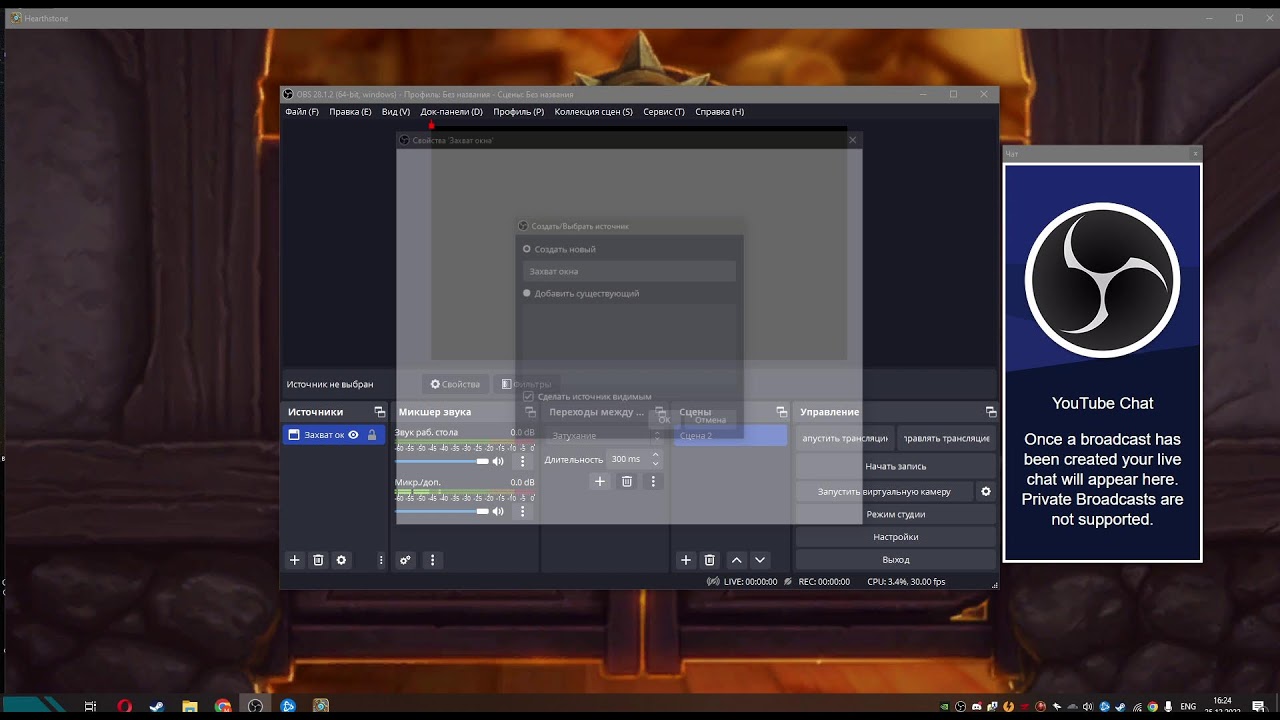Mute the Микр./доп. channel
Viewport: 1280px width, 720px height.
point(498,511)
